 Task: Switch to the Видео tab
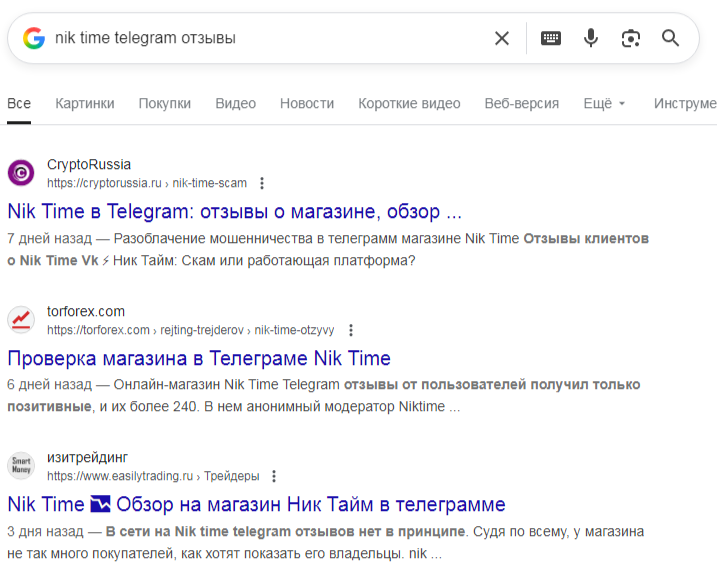click(235, 103)
